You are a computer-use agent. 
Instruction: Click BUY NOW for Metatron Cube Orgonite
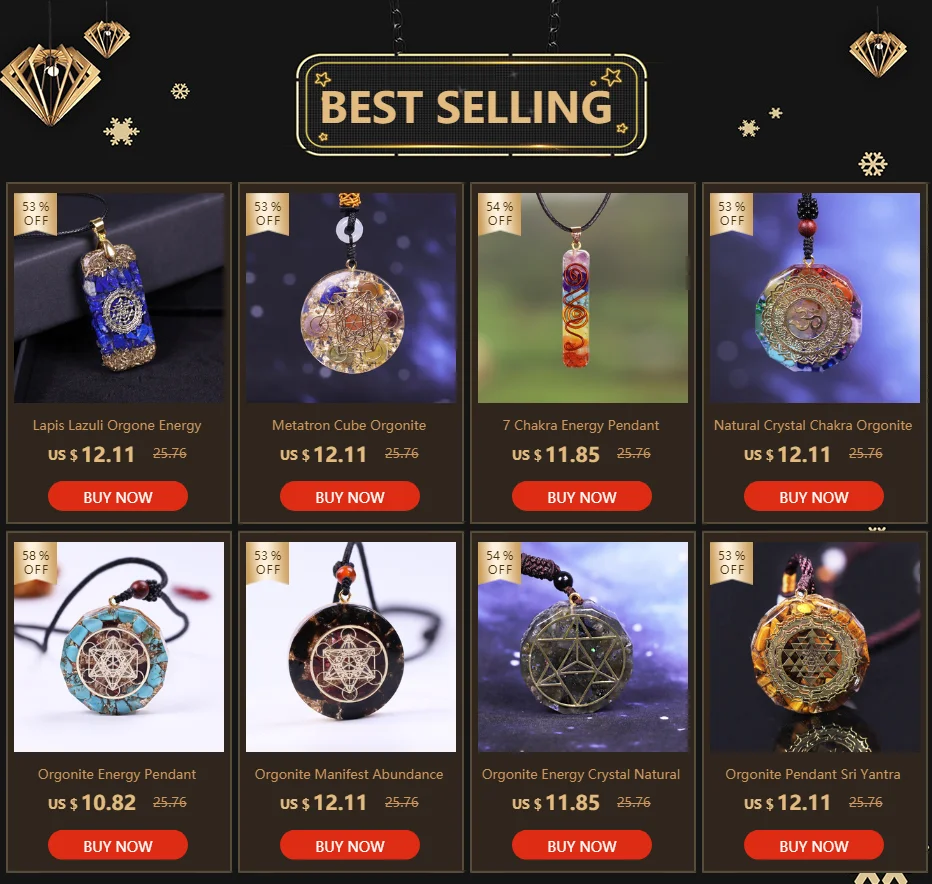pyautogui.click(x=350, y=496)
